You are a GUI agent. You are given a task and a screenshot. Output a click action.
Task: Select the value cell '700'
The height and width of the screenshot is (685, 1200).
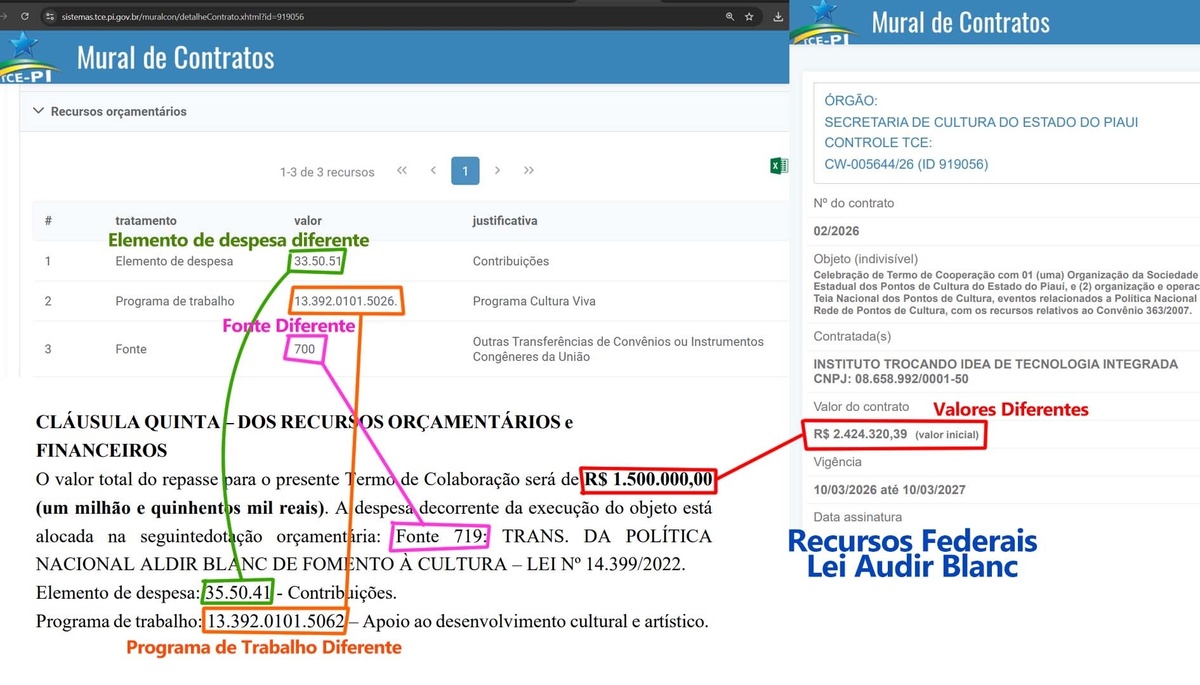304,349
